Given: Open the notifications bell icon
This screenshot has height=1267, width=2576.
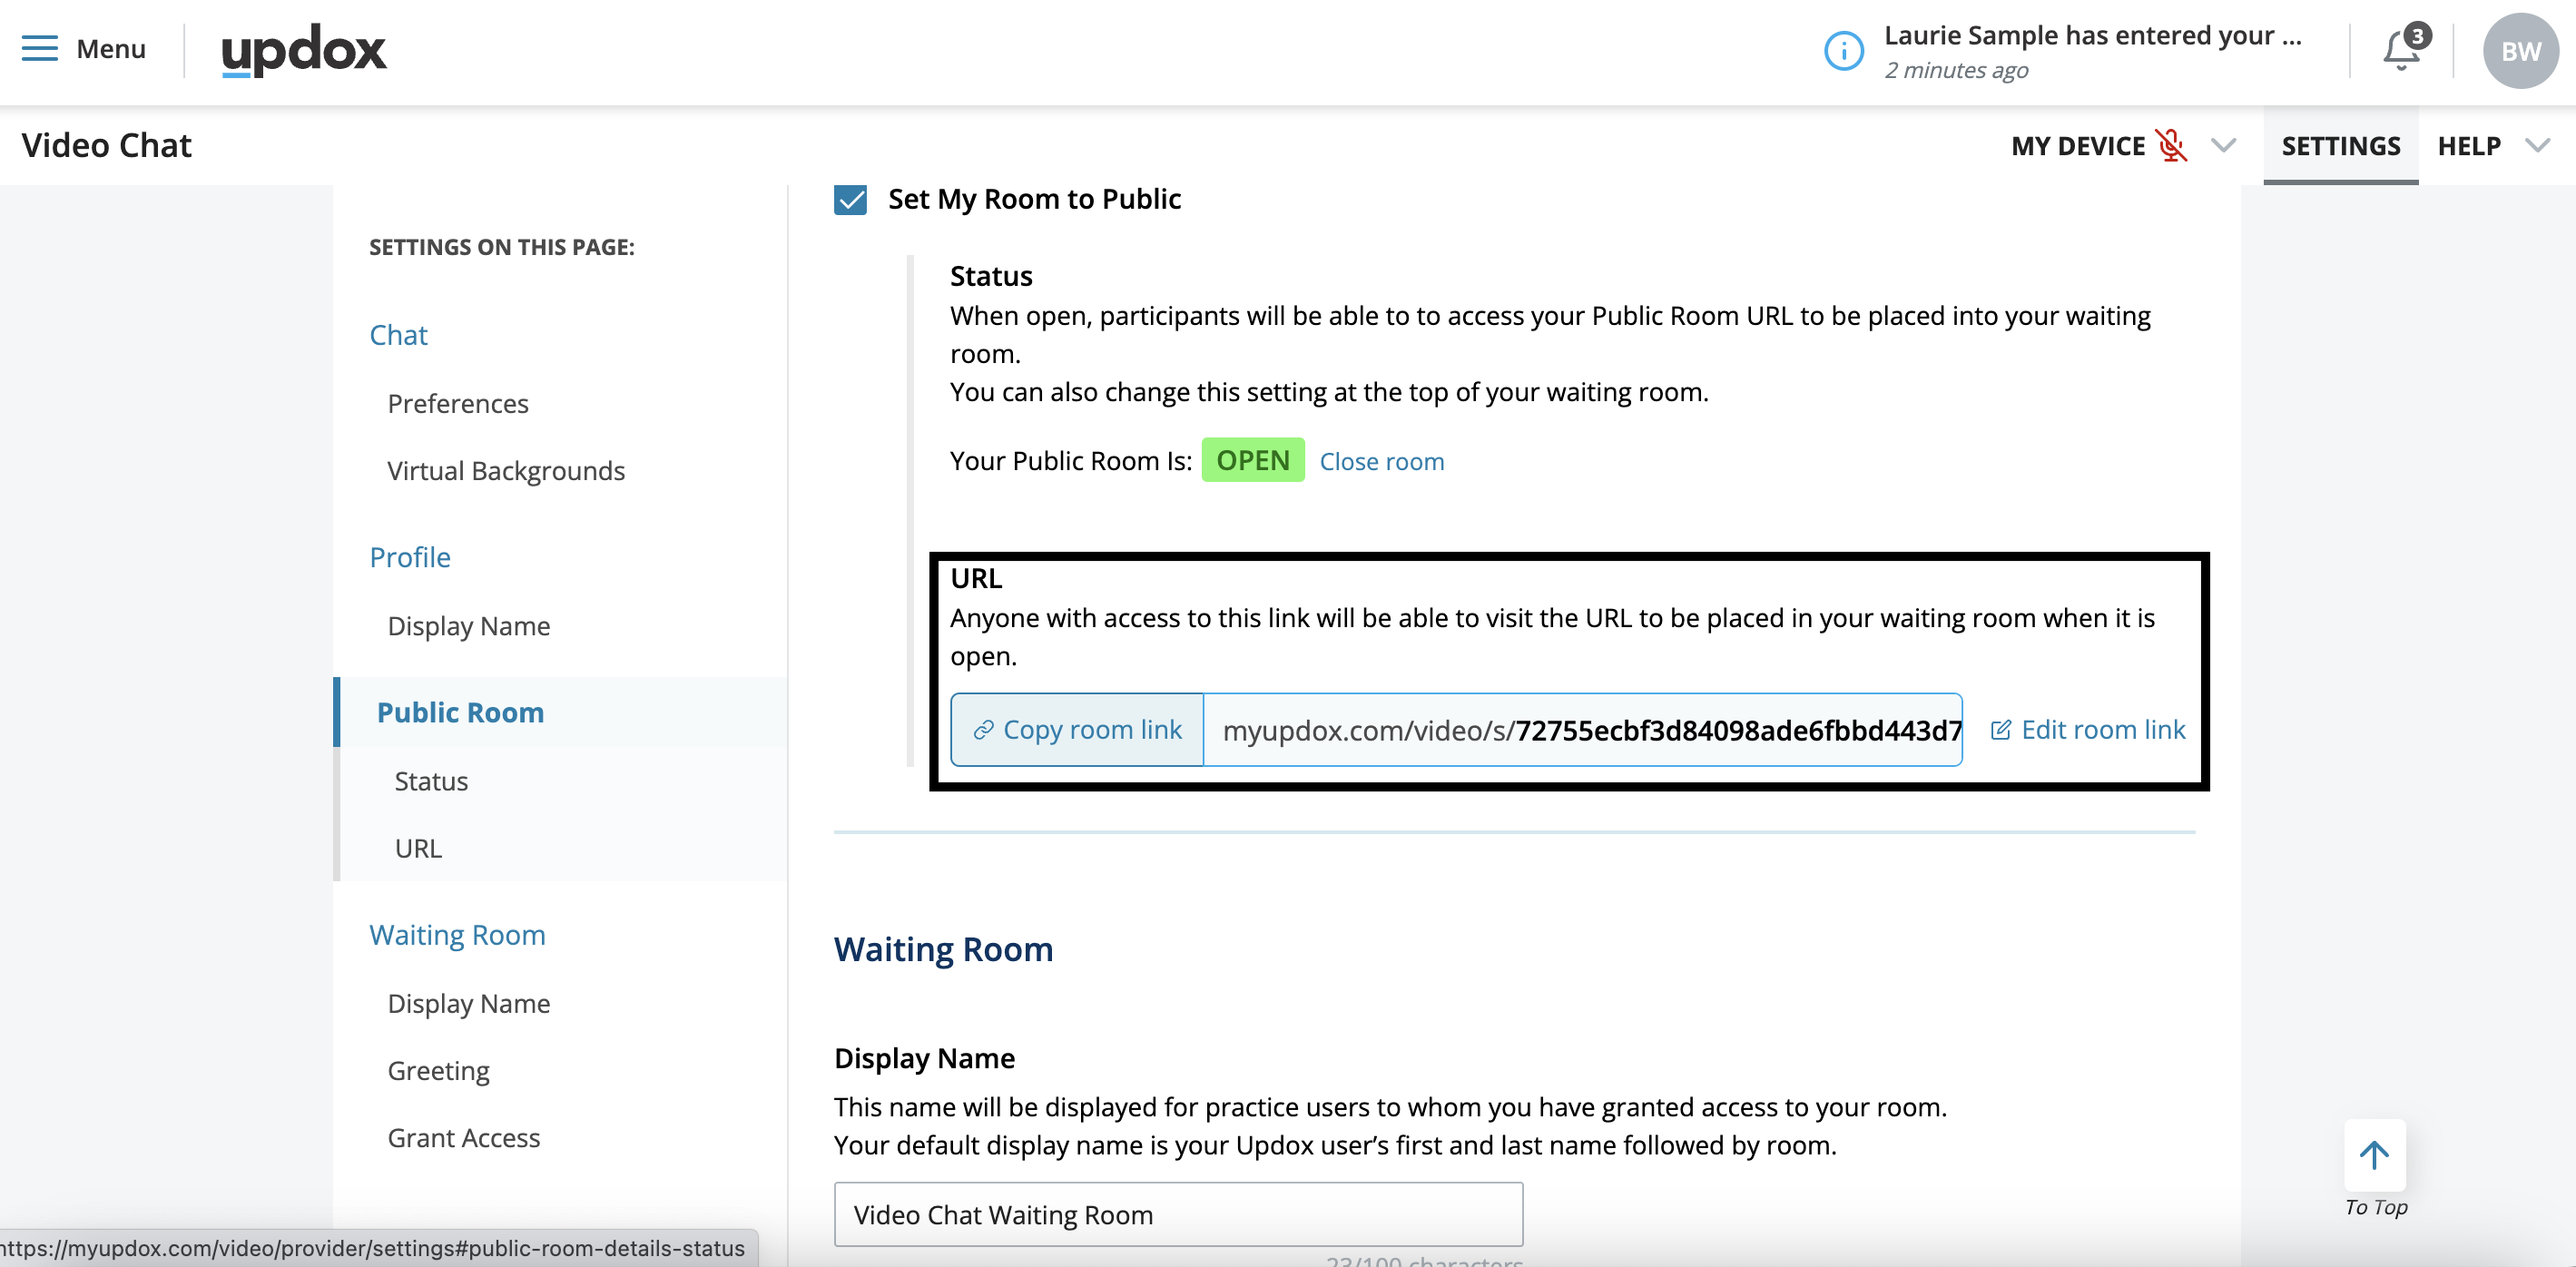Looking at the screenshot, I should click(x=2402, y=50).
